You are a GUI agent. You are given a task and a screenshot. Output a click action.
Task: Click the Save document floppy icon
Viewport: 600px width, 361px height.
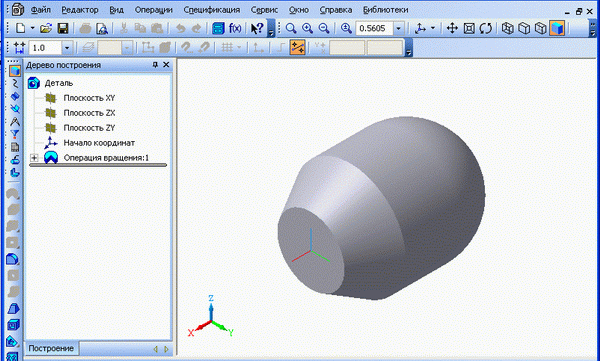point(63,28)
